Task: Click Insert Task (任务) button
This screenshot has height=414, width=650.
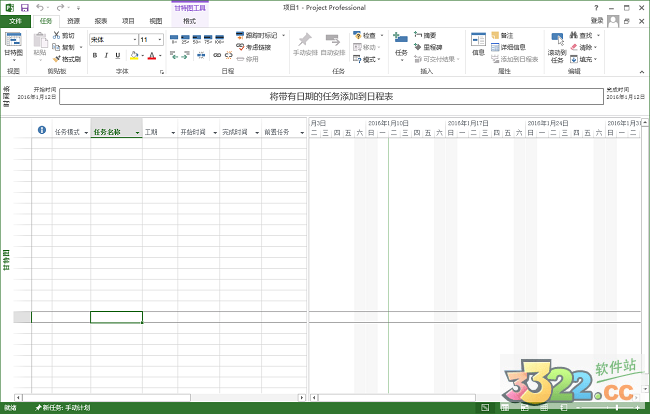Action: pos(401,47)
